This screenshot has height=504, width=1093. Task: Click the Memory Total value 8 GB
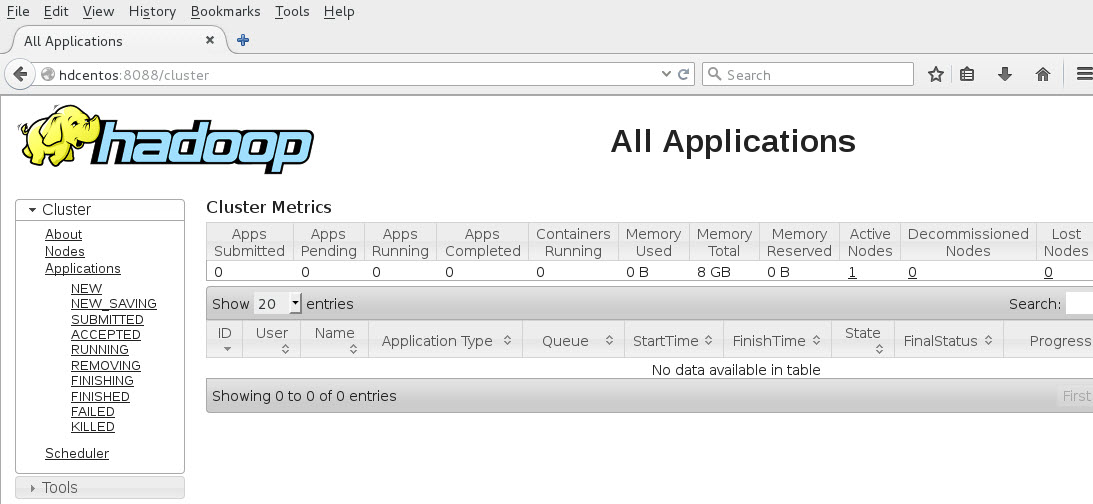pyautogui.click(x=714, y=272)
